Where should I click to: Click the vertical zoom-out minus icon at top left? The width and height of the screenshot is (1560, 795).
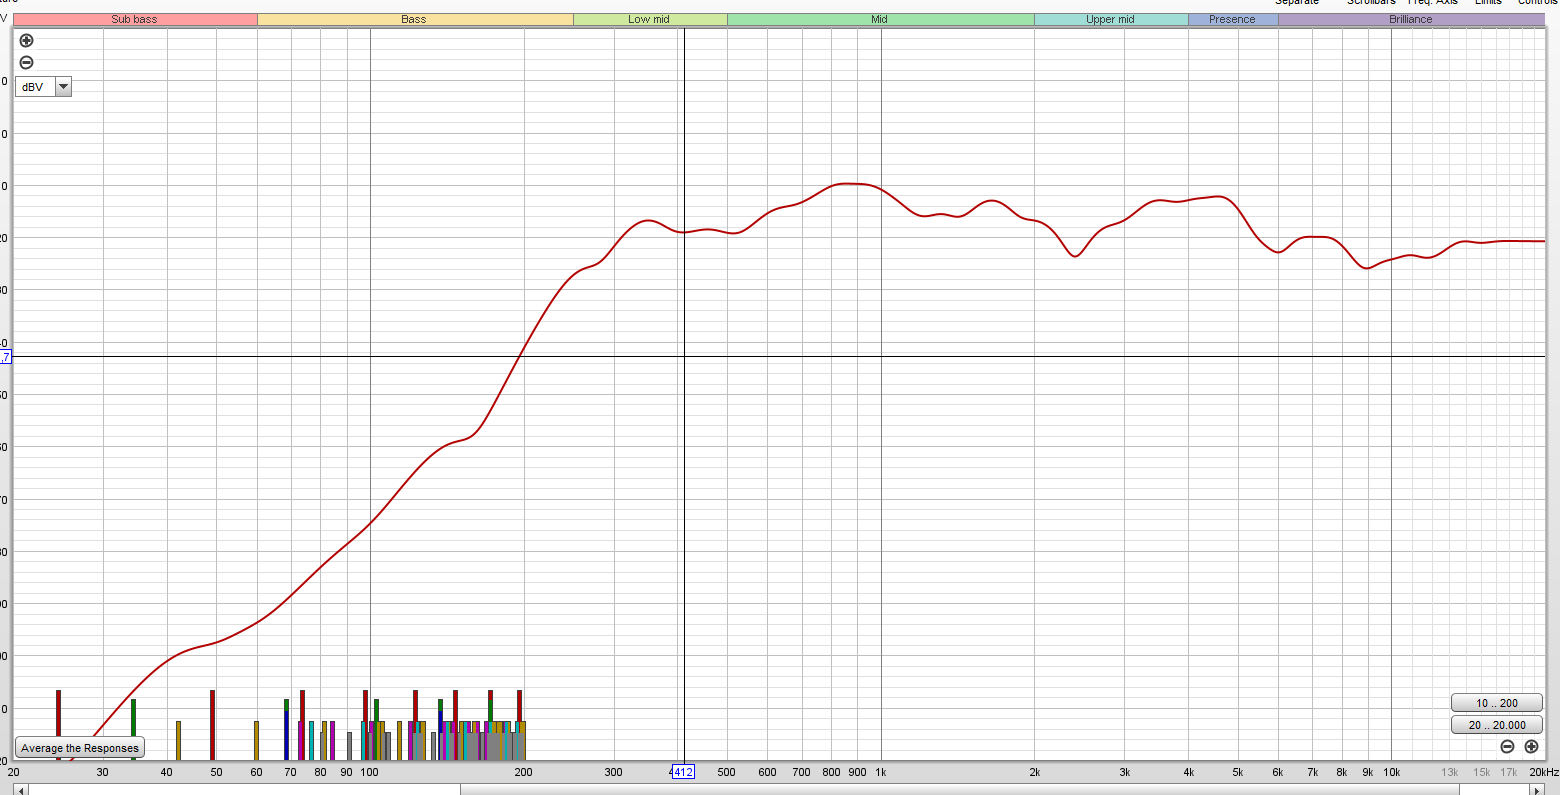click(x=26, y=62)
